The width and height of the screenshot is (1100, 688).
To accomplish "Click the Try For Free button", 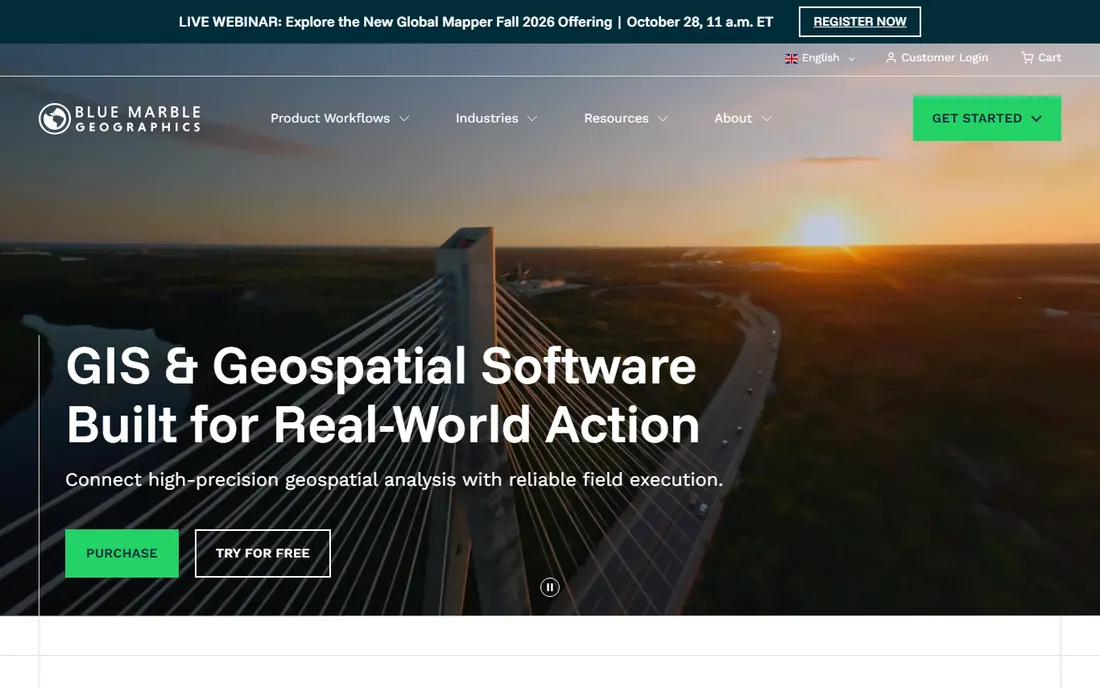I will (262, 553).
